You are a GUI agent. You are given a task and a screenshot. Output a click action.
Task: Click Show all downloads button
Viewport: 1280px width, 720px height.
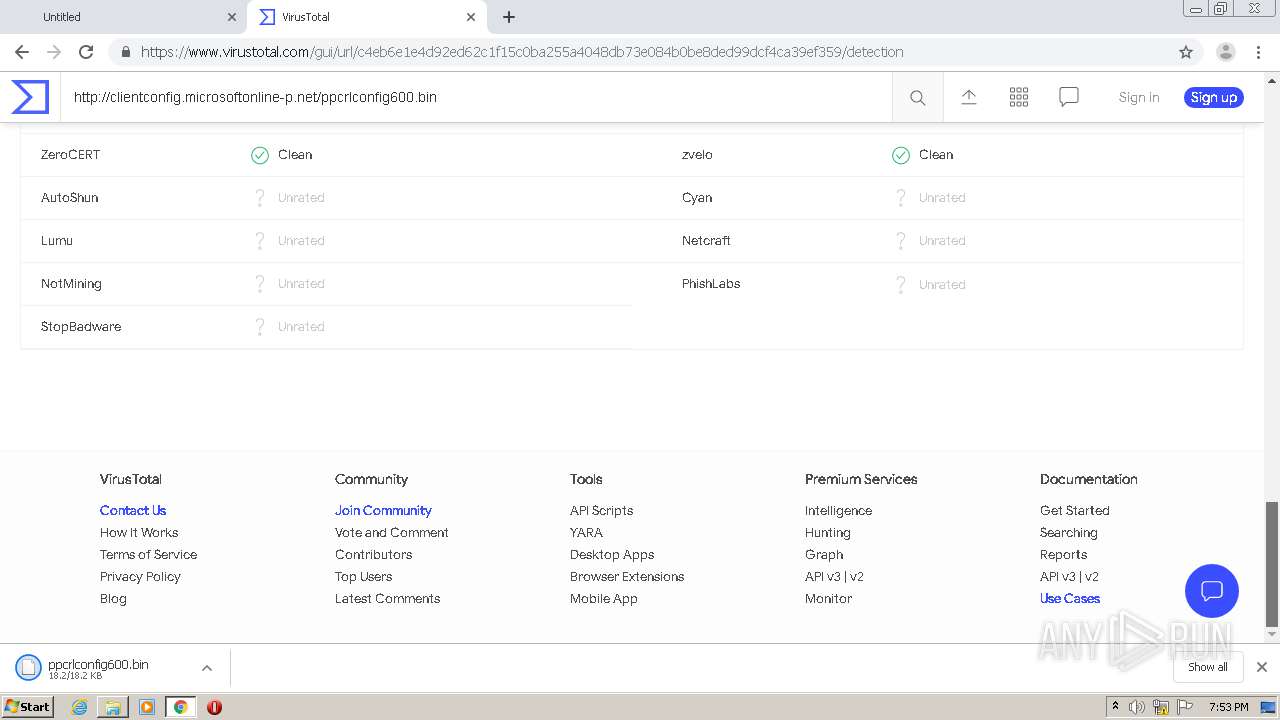click(1208, 667)
